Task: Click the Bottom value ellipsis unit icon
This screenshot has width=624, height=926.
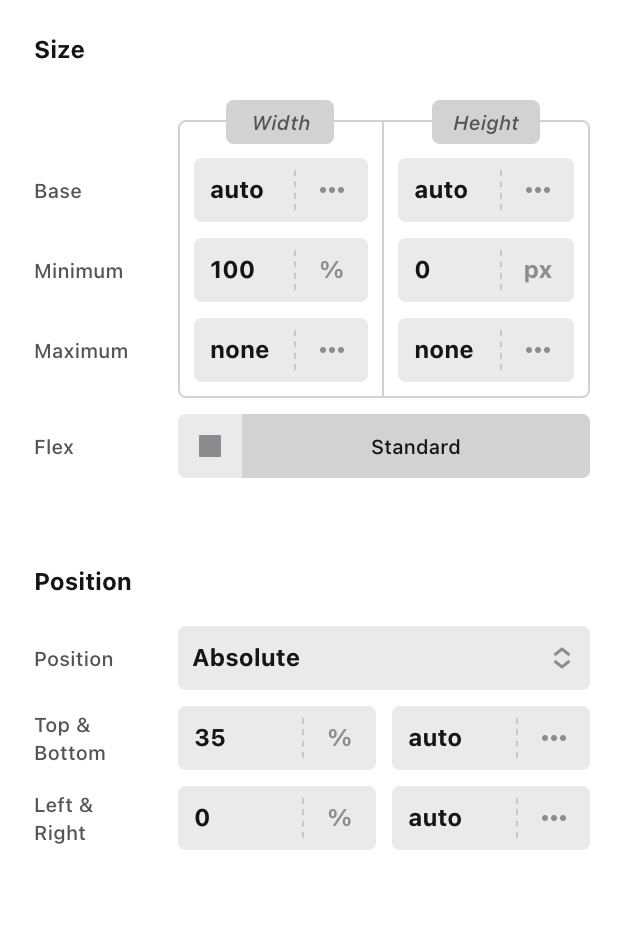Action: point(554,738)
